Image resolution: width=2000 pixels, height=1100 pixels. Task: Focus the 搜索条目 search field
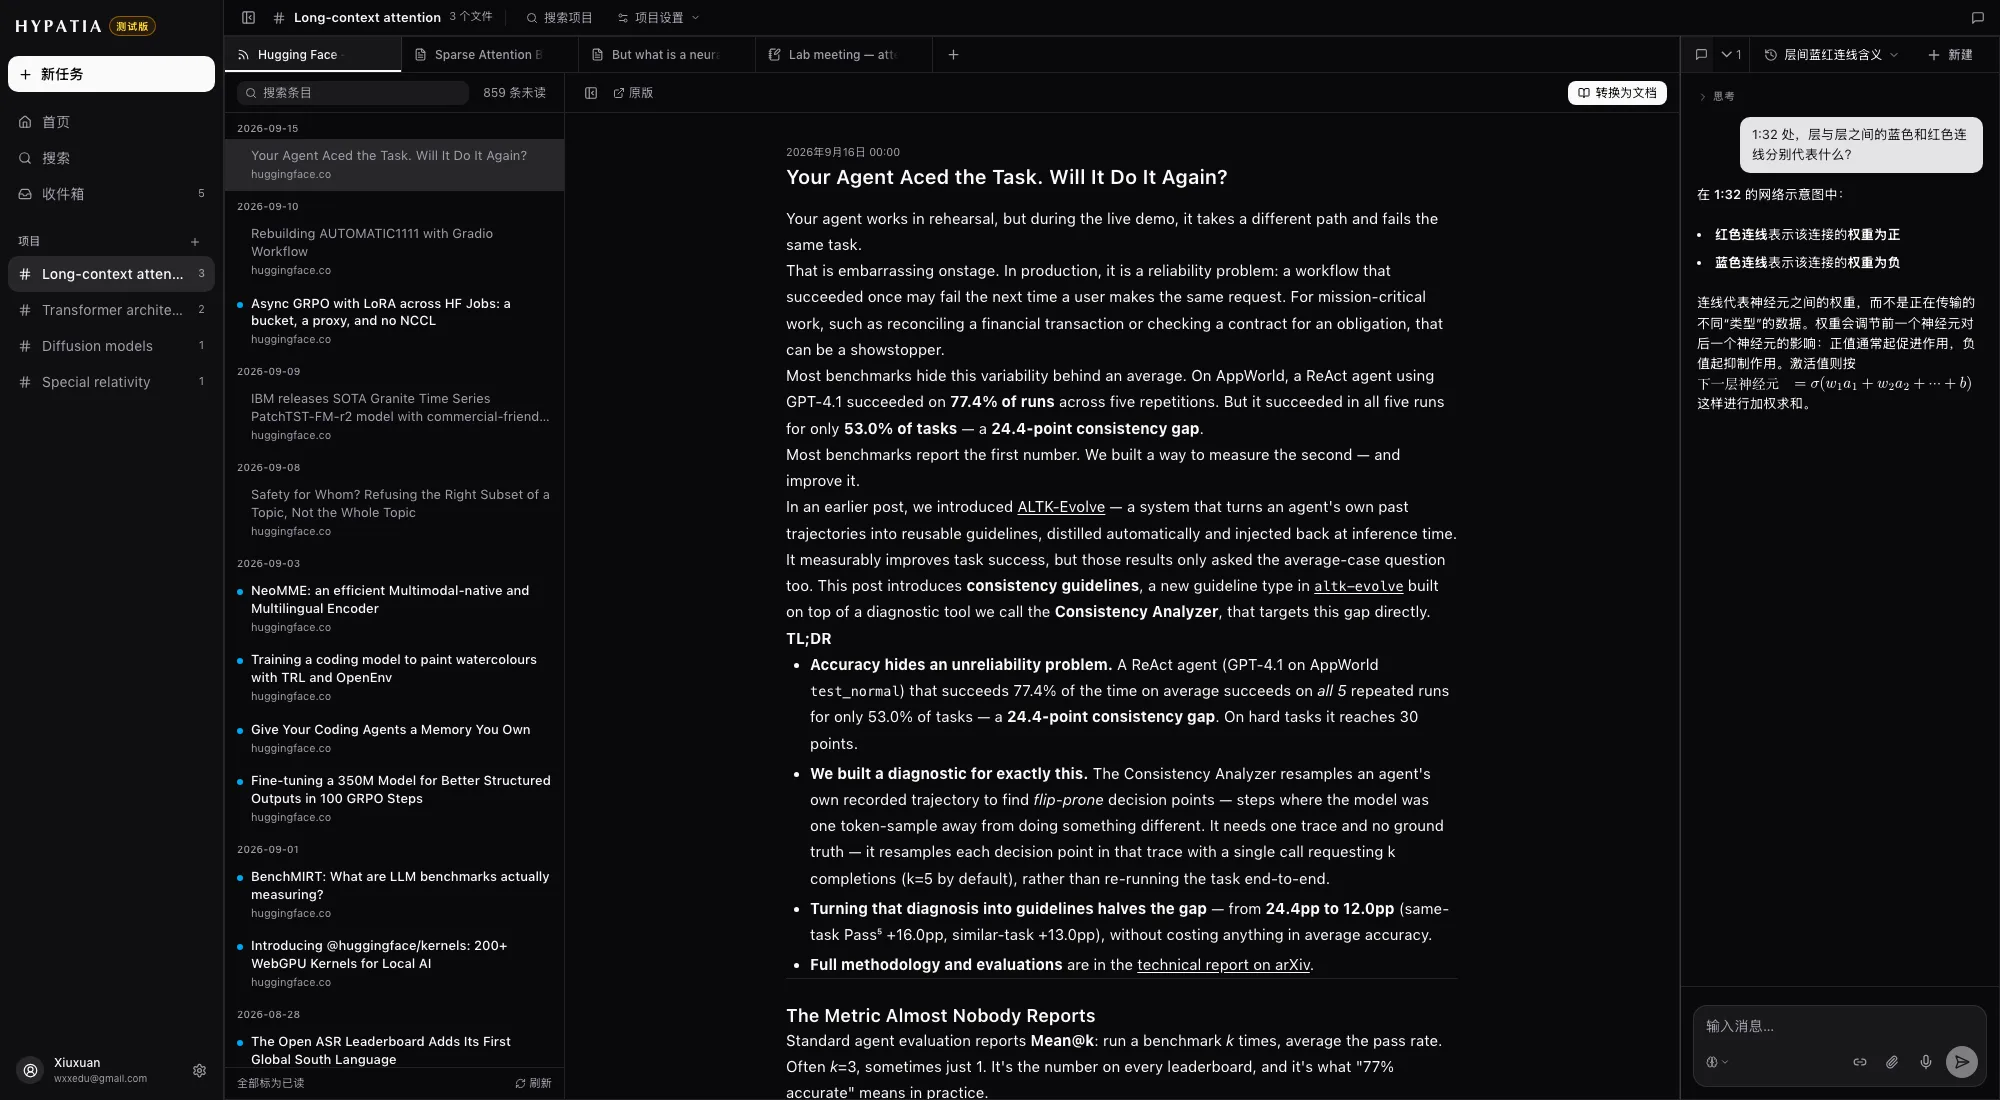click(352, 93)
